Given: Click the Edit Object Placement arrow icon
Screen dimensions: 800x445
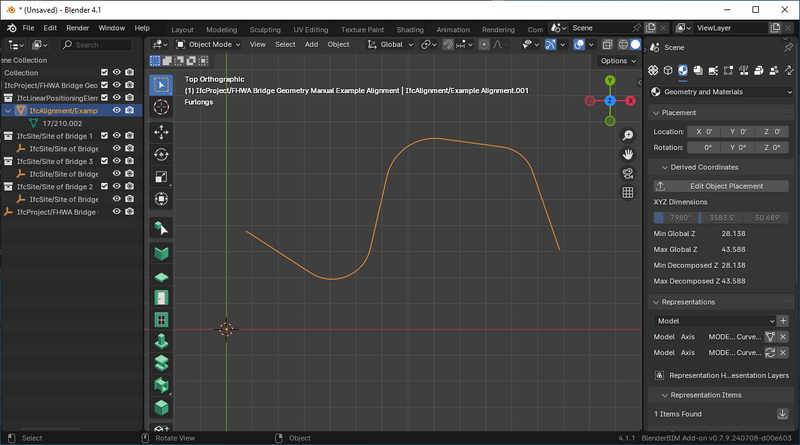Looking at the screenshot, I should tap(660, 186).
